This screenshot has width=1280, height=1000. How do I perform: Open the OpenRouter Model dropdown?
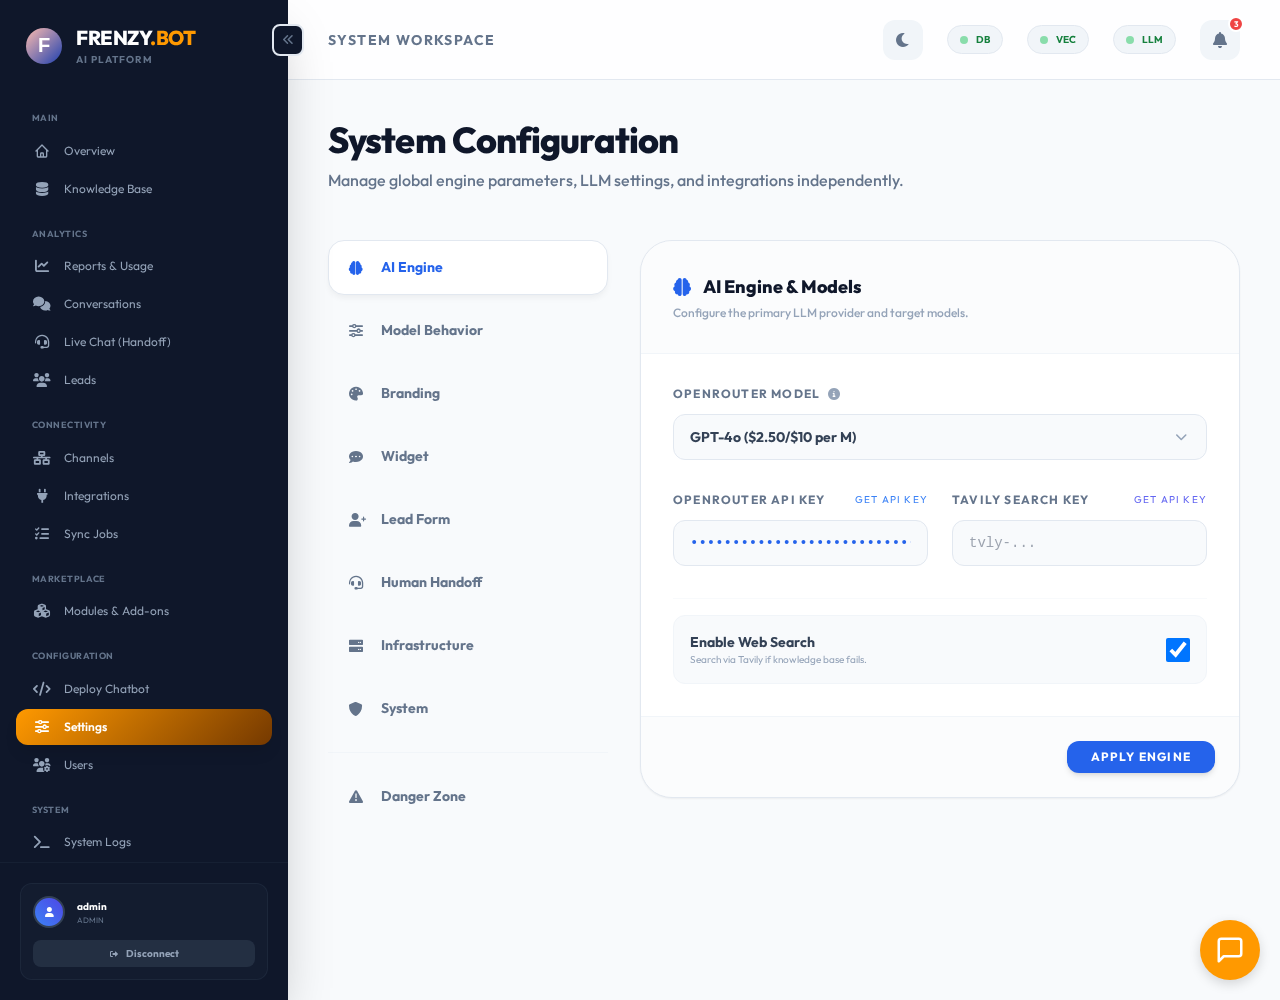click(x=939, y=437)
